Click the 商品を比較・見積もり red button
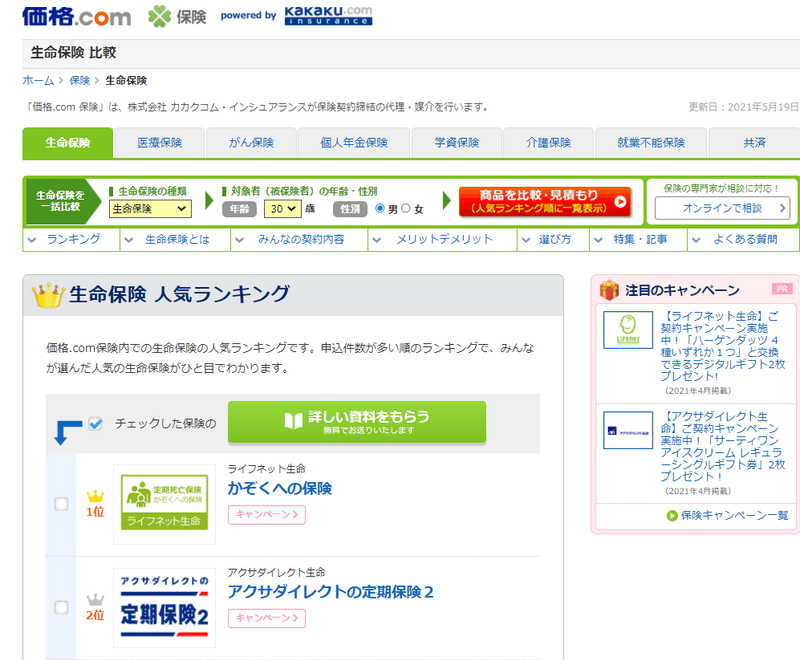Image resolution: width=800 pixels, height=660 pixels. coord(545,202)
